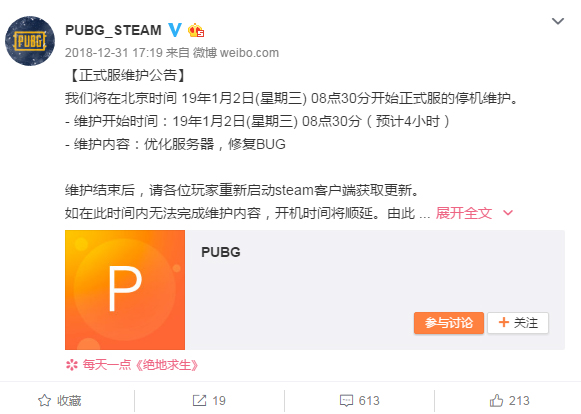
Task: Open the PUBG avatar profile picture
Action: click(30, 41)
